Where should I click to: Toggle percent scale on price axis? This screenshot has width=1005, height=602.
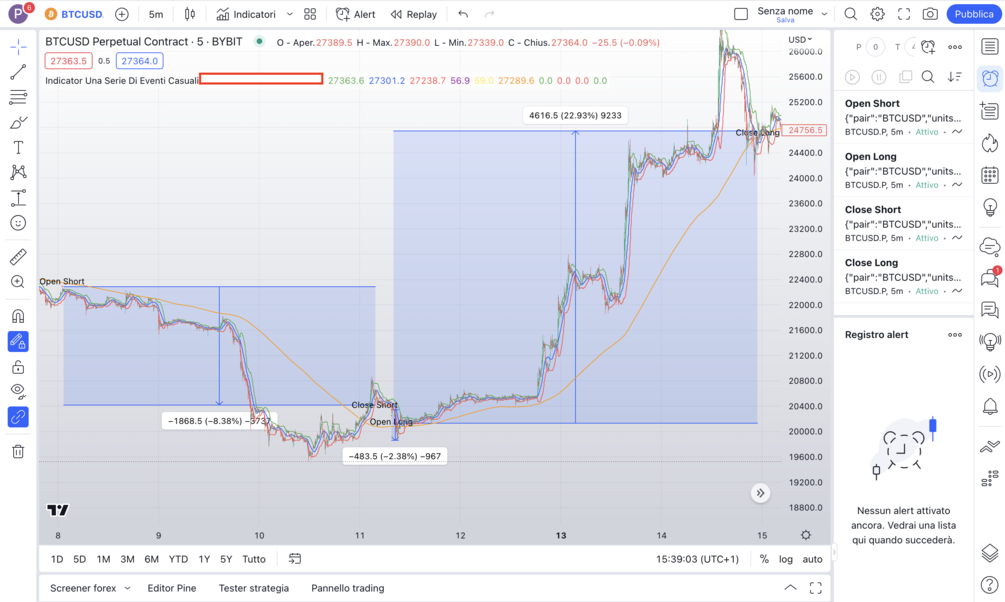[764, 559]
